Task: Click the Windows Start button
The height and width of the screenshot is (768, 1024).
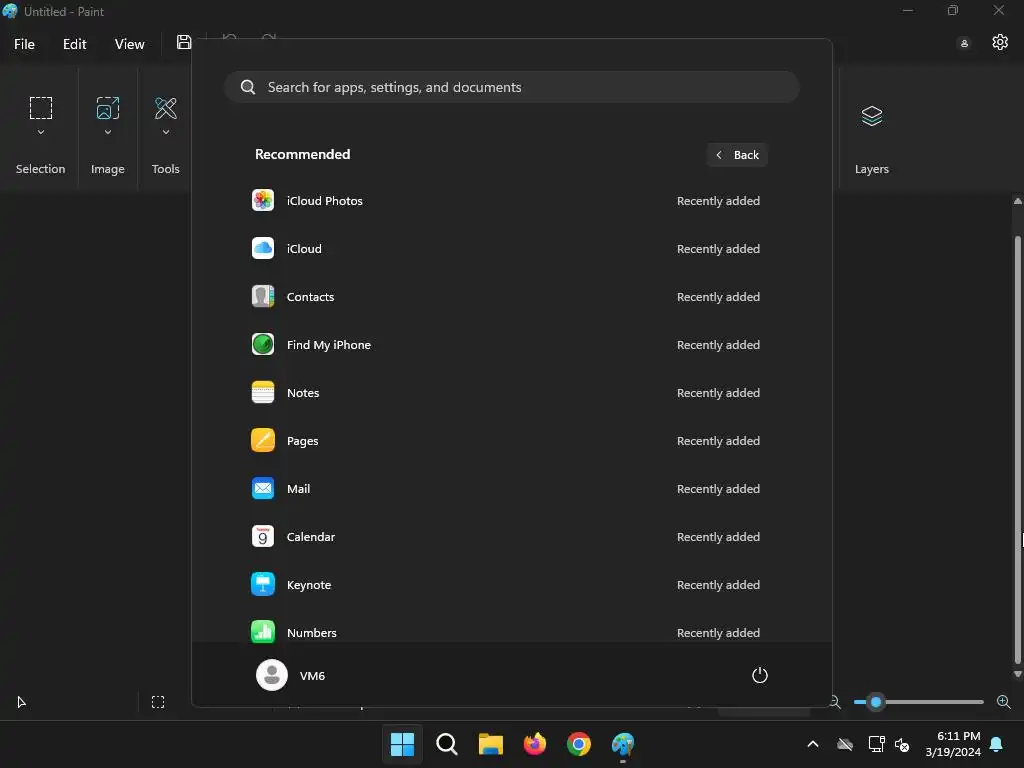Action: coord(402,744)
